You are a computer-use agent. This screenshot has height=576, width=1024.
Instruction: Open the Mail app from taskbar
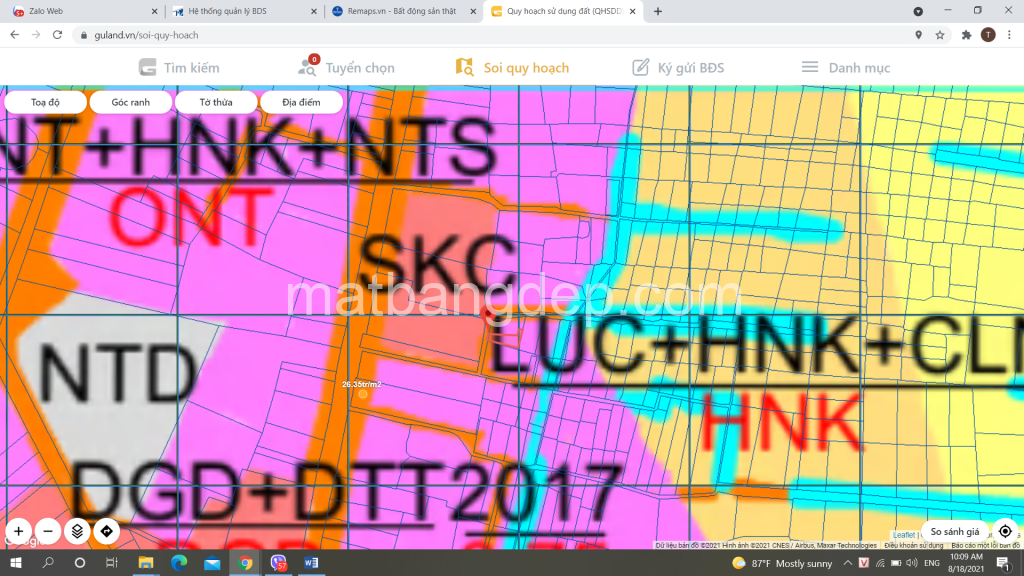pos(212,562)
